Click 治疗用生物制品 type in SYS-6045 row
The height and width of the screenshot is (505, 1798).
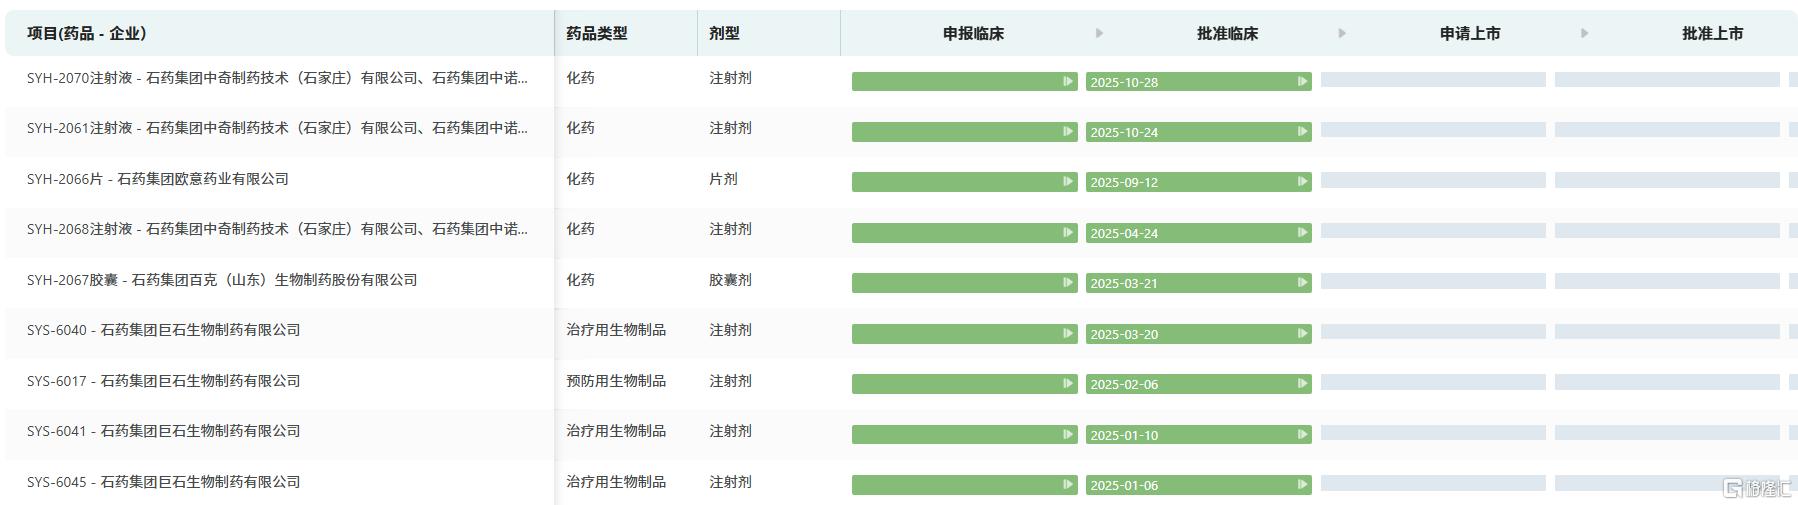(616, 482)
